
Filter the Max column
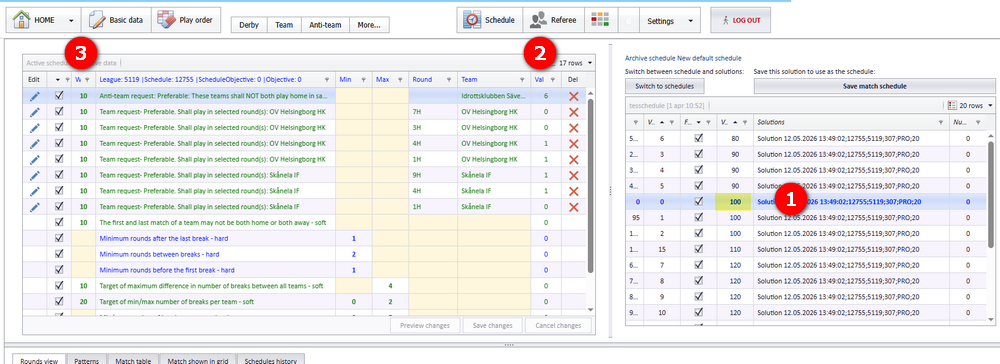pos(401,80)
